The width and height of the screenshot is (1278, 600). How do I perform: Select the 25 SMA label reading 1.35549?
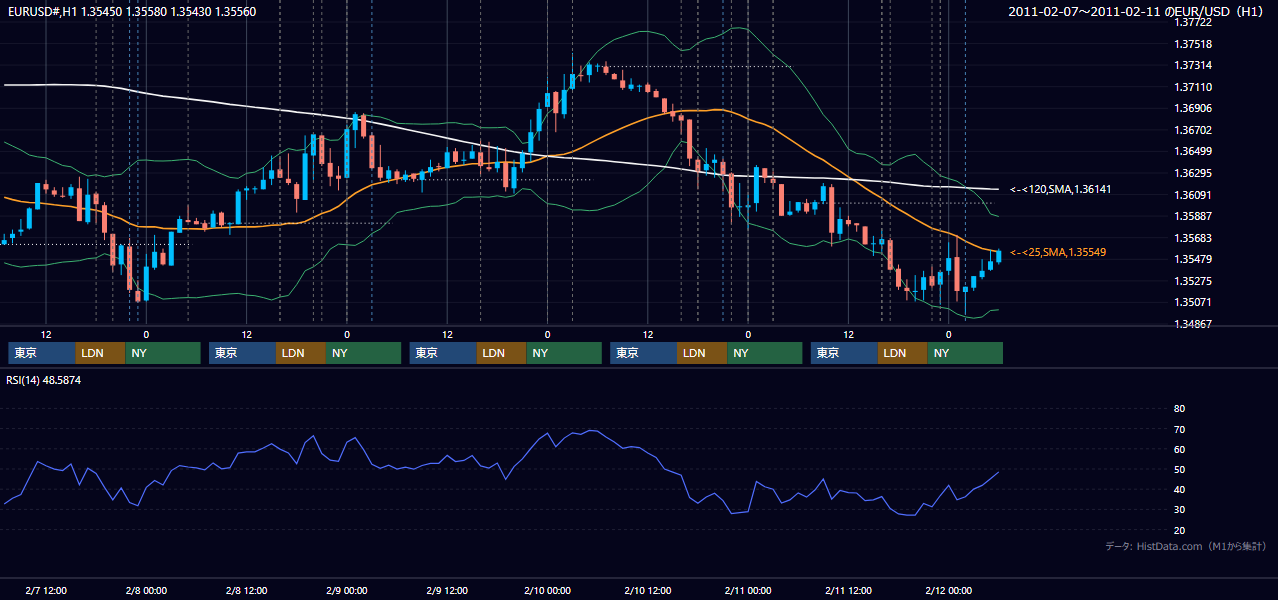pyautogui.click(x=1058, y=252)
